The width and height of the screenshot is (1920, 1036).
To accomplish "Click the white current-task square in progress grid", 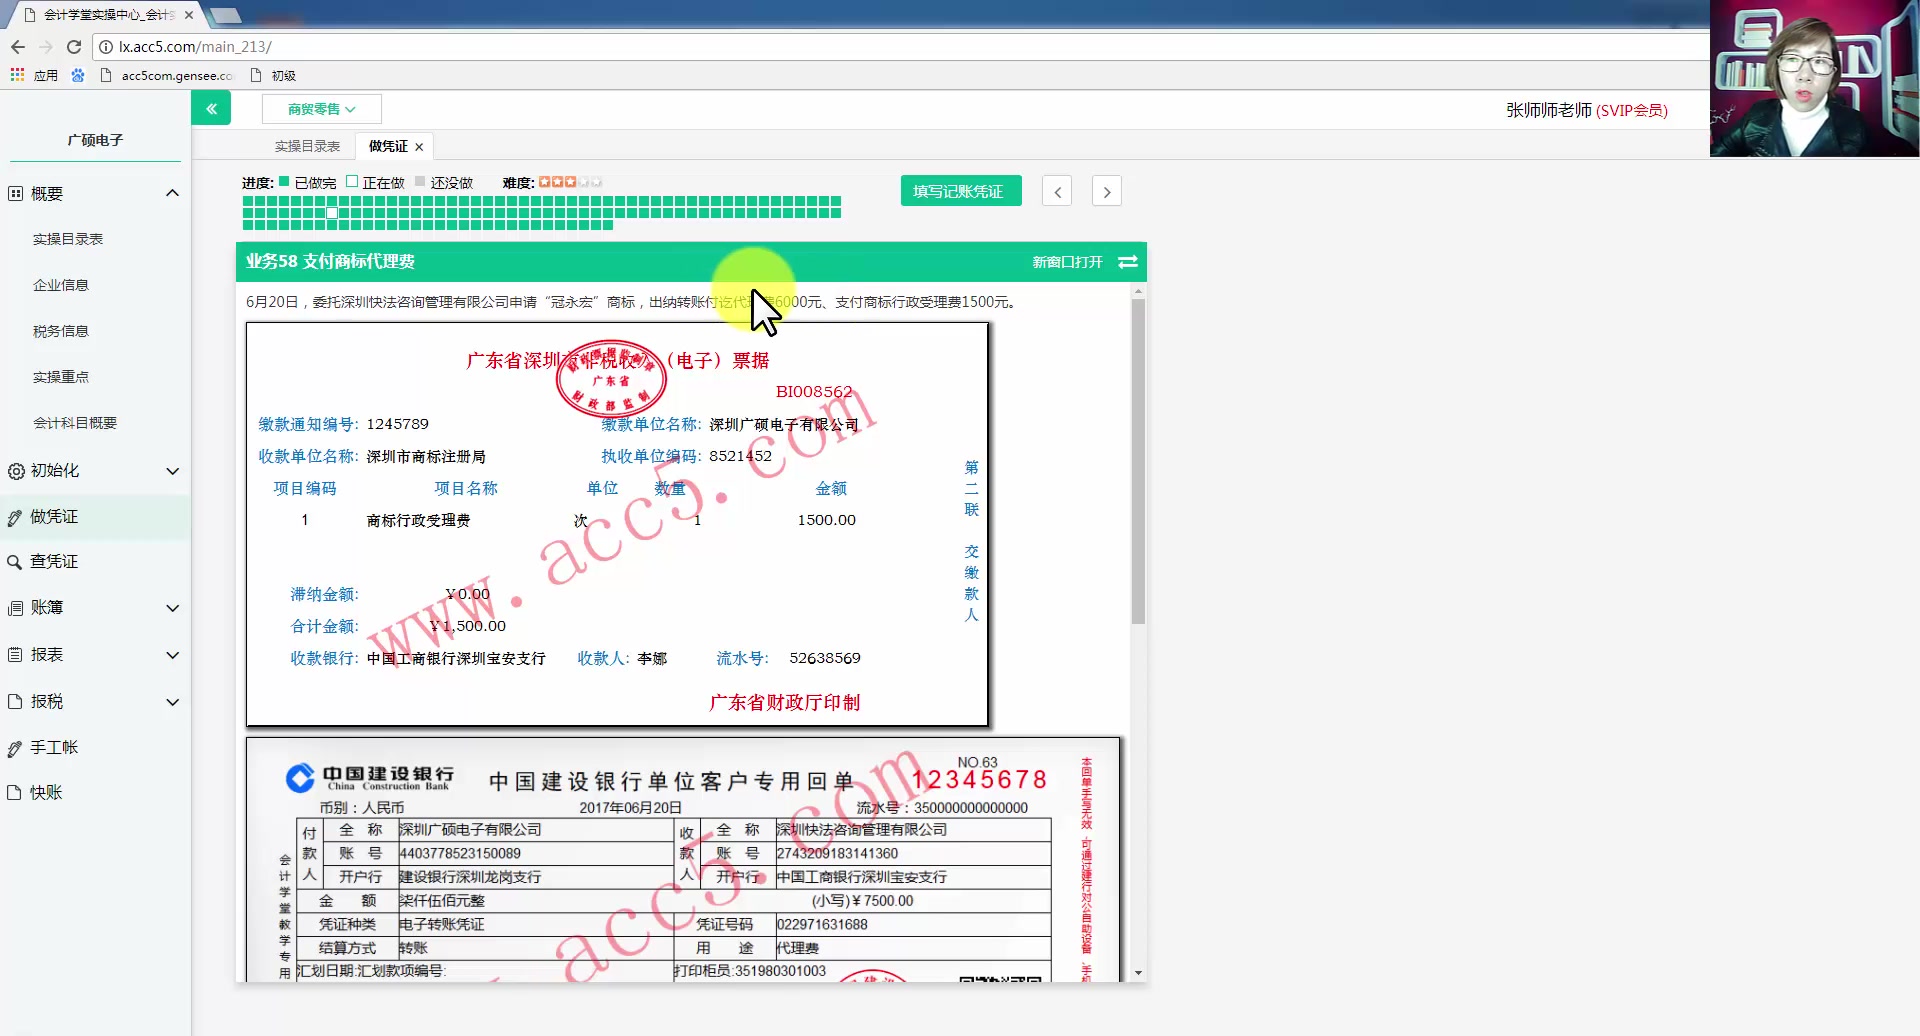I will pyautogui.click(x=332, y=213).
